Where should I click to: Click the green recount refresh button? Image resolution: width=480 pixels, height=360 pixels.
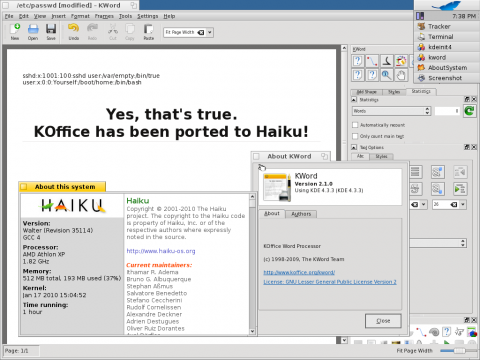(x=469, y=111)
